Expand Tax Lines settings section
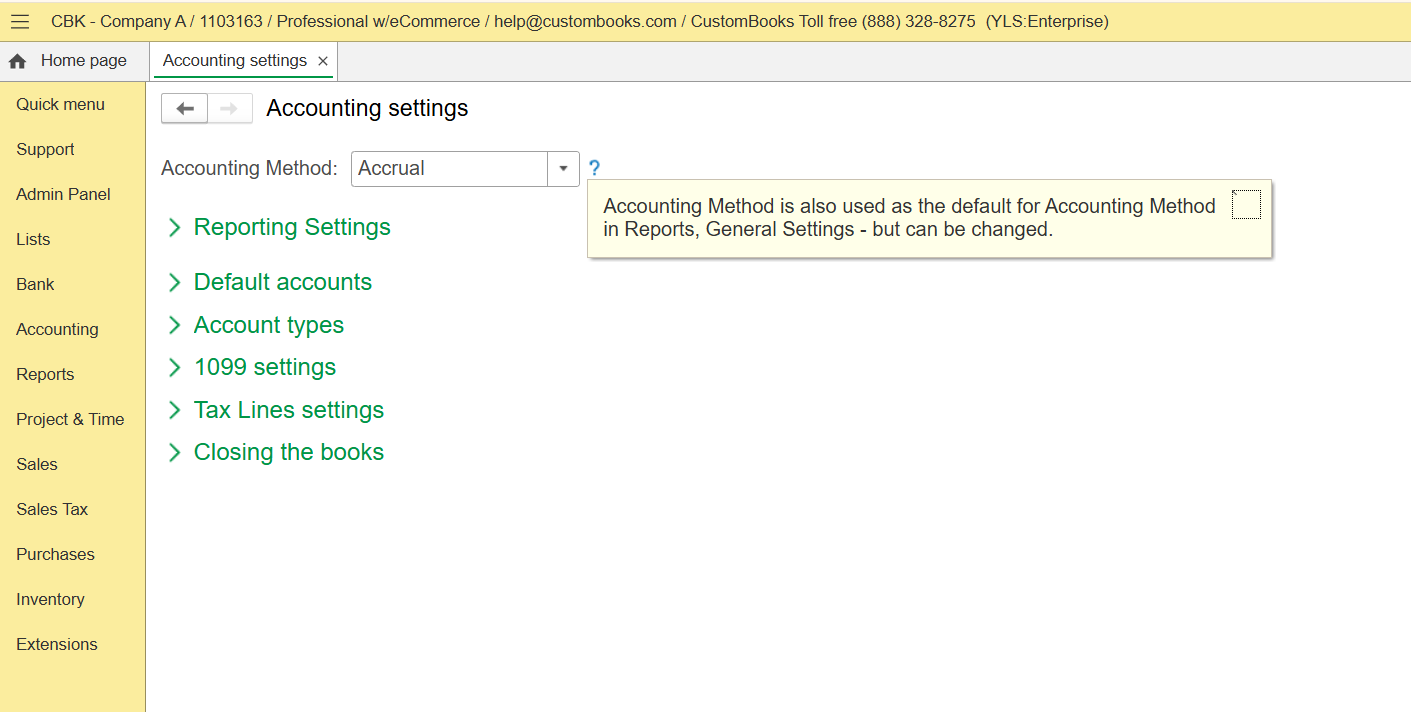This screenshot has height=712, width=1411. [288, 410]
